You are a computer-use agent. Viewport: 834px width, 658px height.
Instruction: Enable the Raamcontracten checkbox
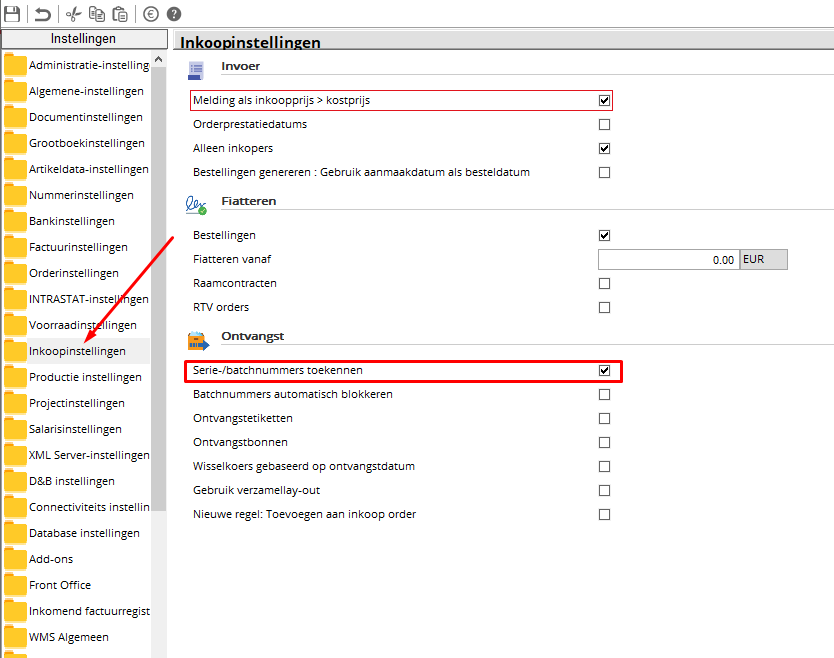click(604, 284)
